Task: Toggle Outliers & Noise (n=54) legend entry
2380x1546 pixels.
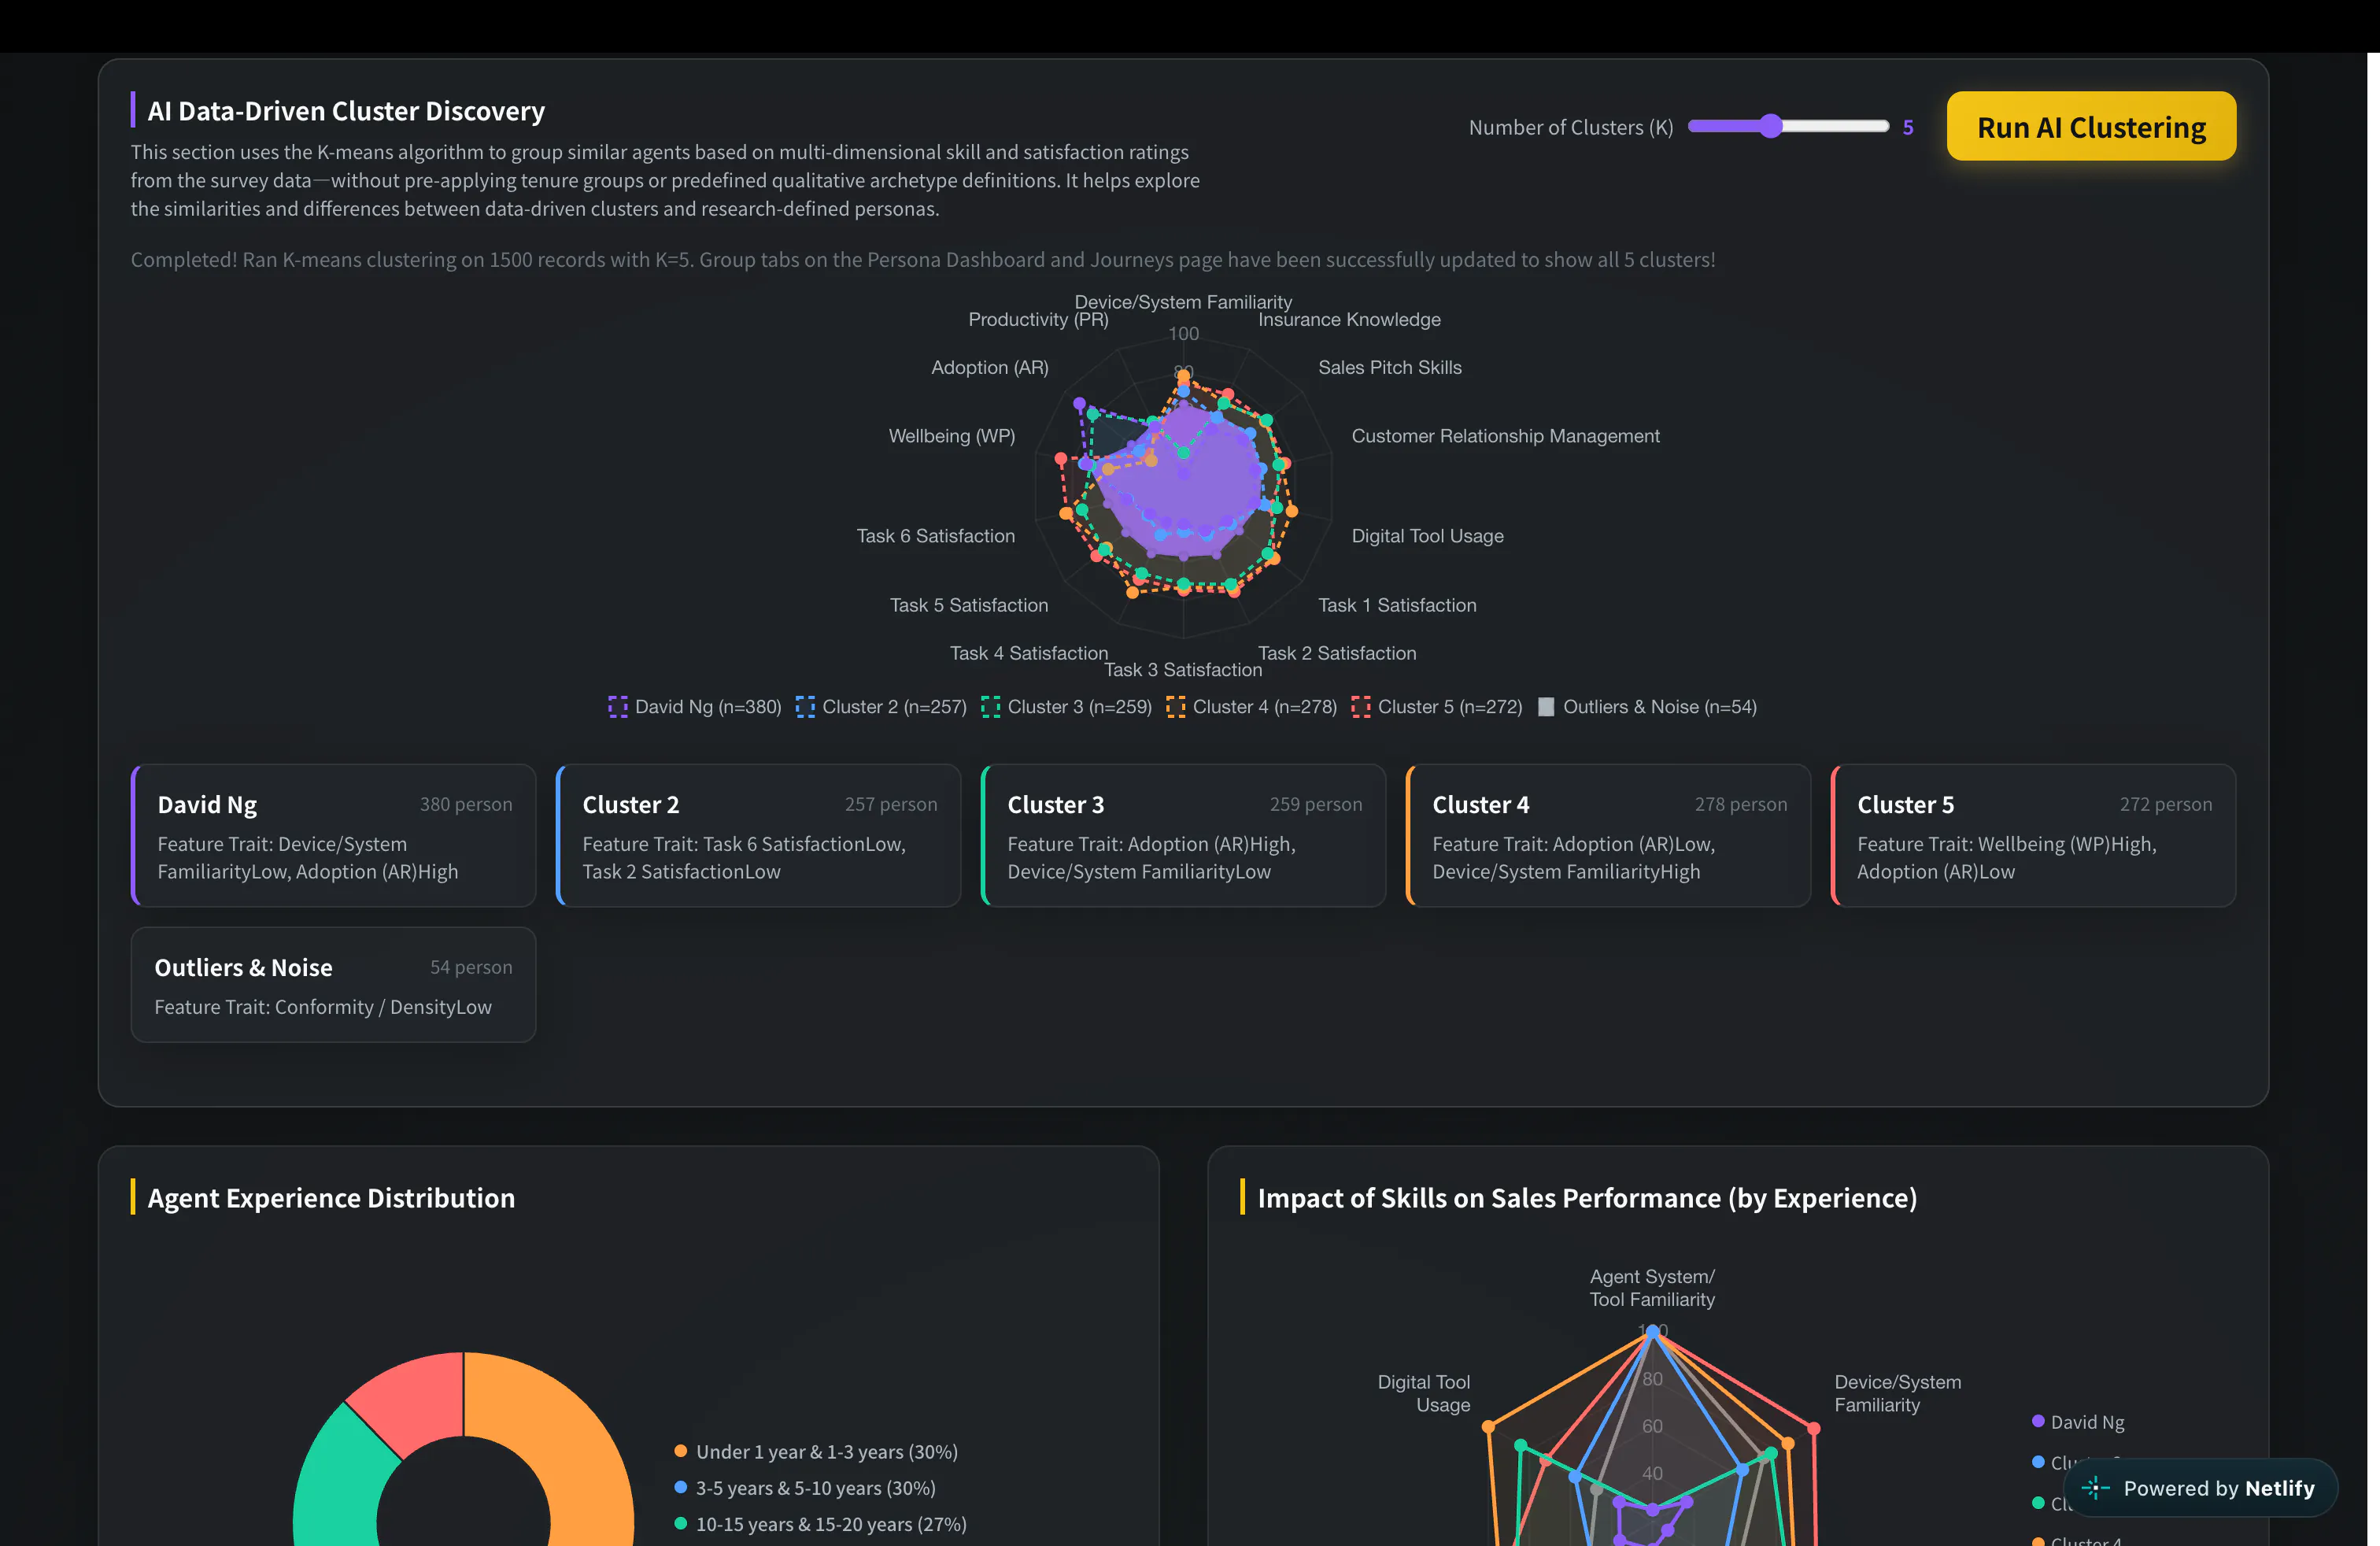Action: pyautogui.click(x=1646, y=707)
